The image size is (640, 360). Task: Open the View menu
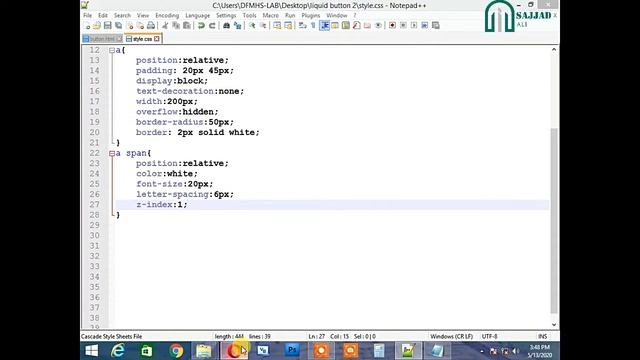point(143,15)
